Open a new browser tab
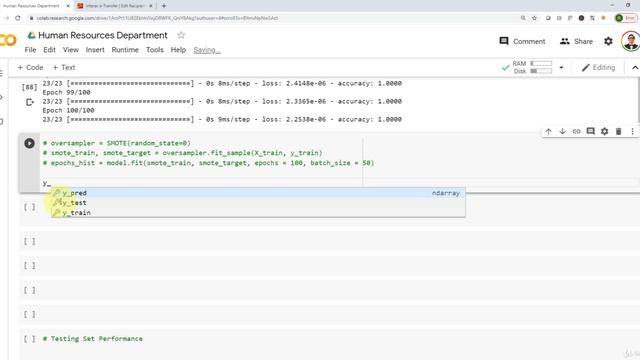The image size is (640, 360). pos(164,6)
